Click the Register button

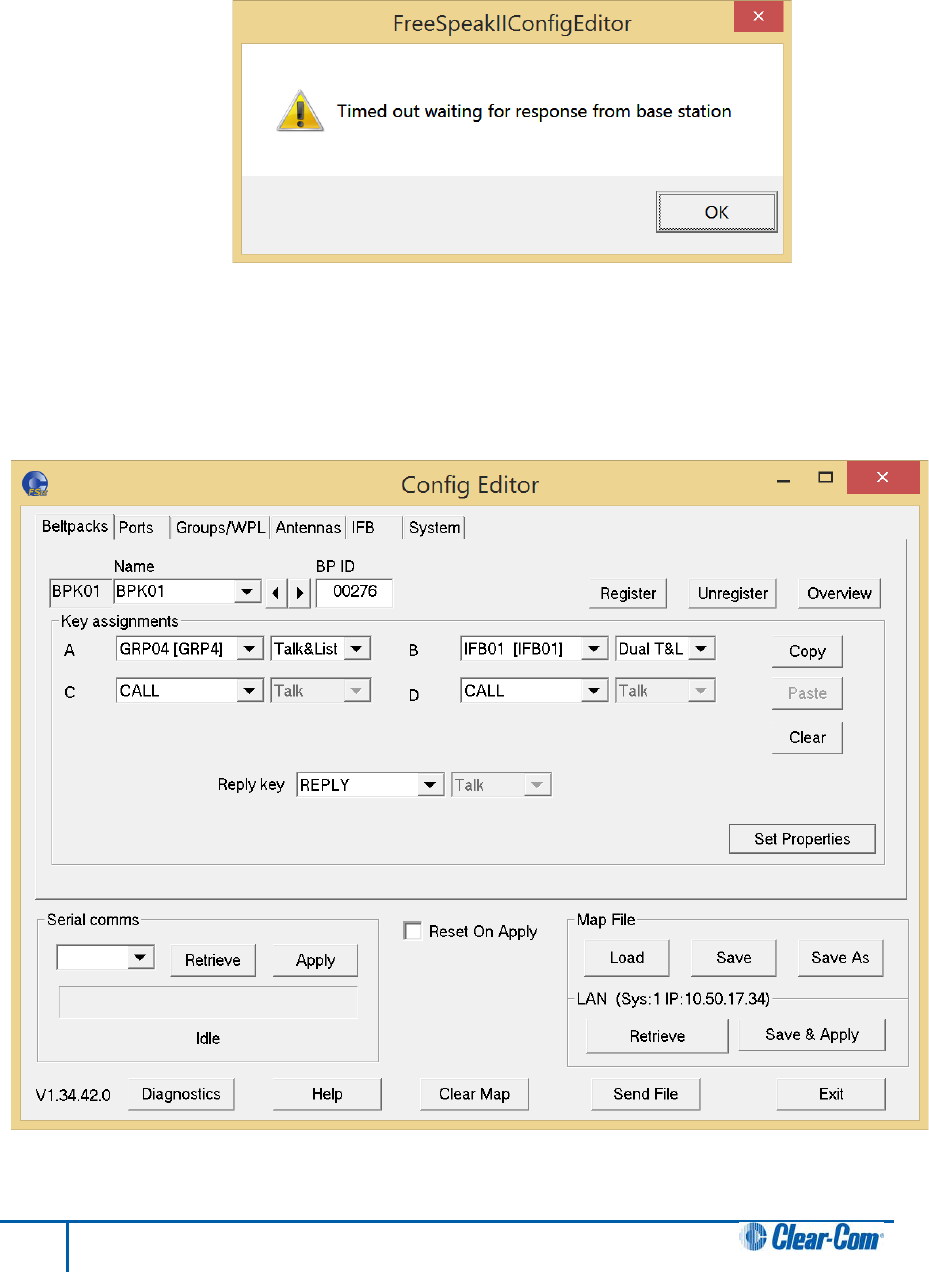point(628,593)
